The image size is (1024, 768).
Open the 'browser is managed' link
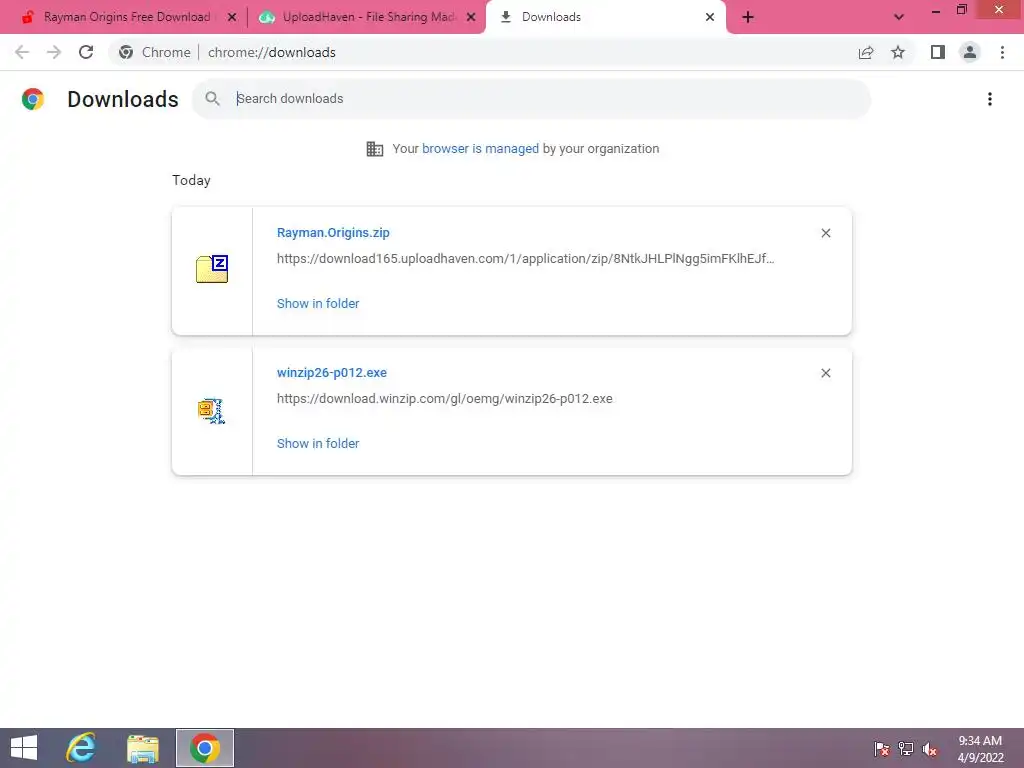(480, 148)
